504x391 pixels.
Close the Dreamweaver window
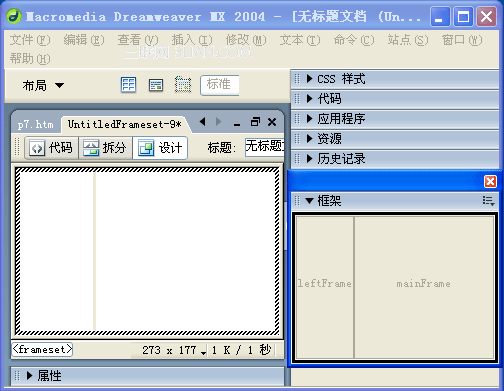point(486,16)
